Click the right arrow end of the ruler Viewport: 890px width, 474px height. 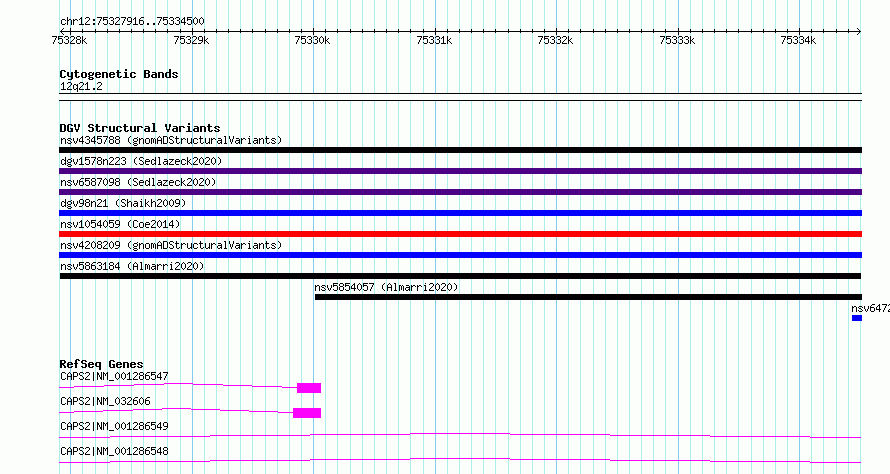(x=859, y=31)
